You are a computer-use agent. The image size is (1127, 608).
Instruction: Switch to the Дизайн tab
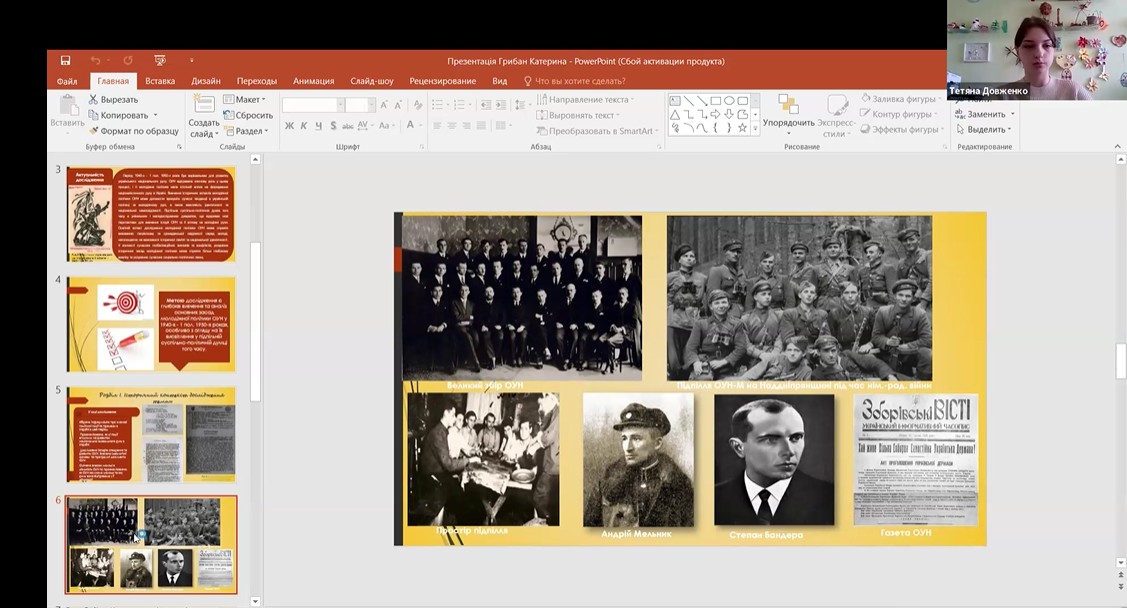tap(206, 81)
